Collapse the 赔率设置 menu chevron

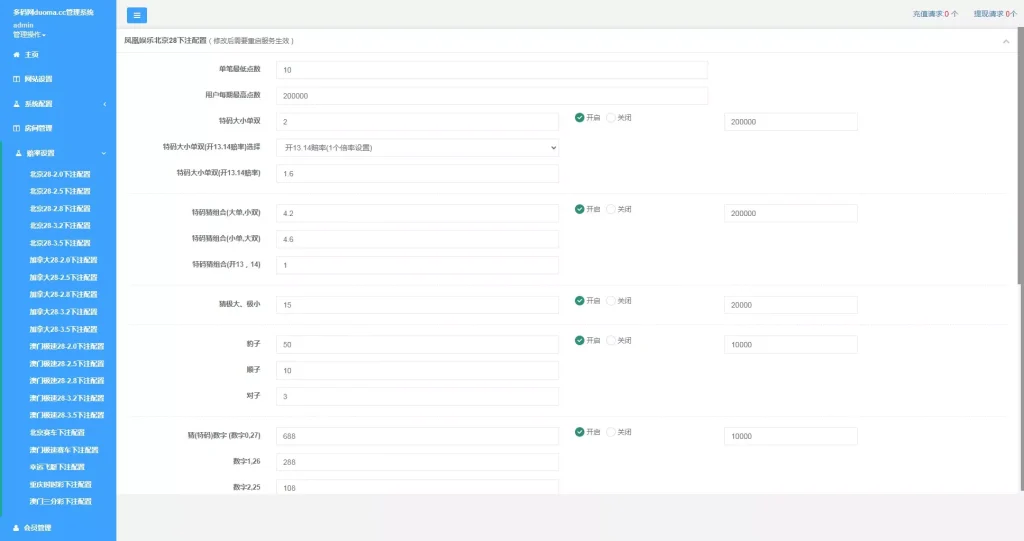tap(105, 153)
